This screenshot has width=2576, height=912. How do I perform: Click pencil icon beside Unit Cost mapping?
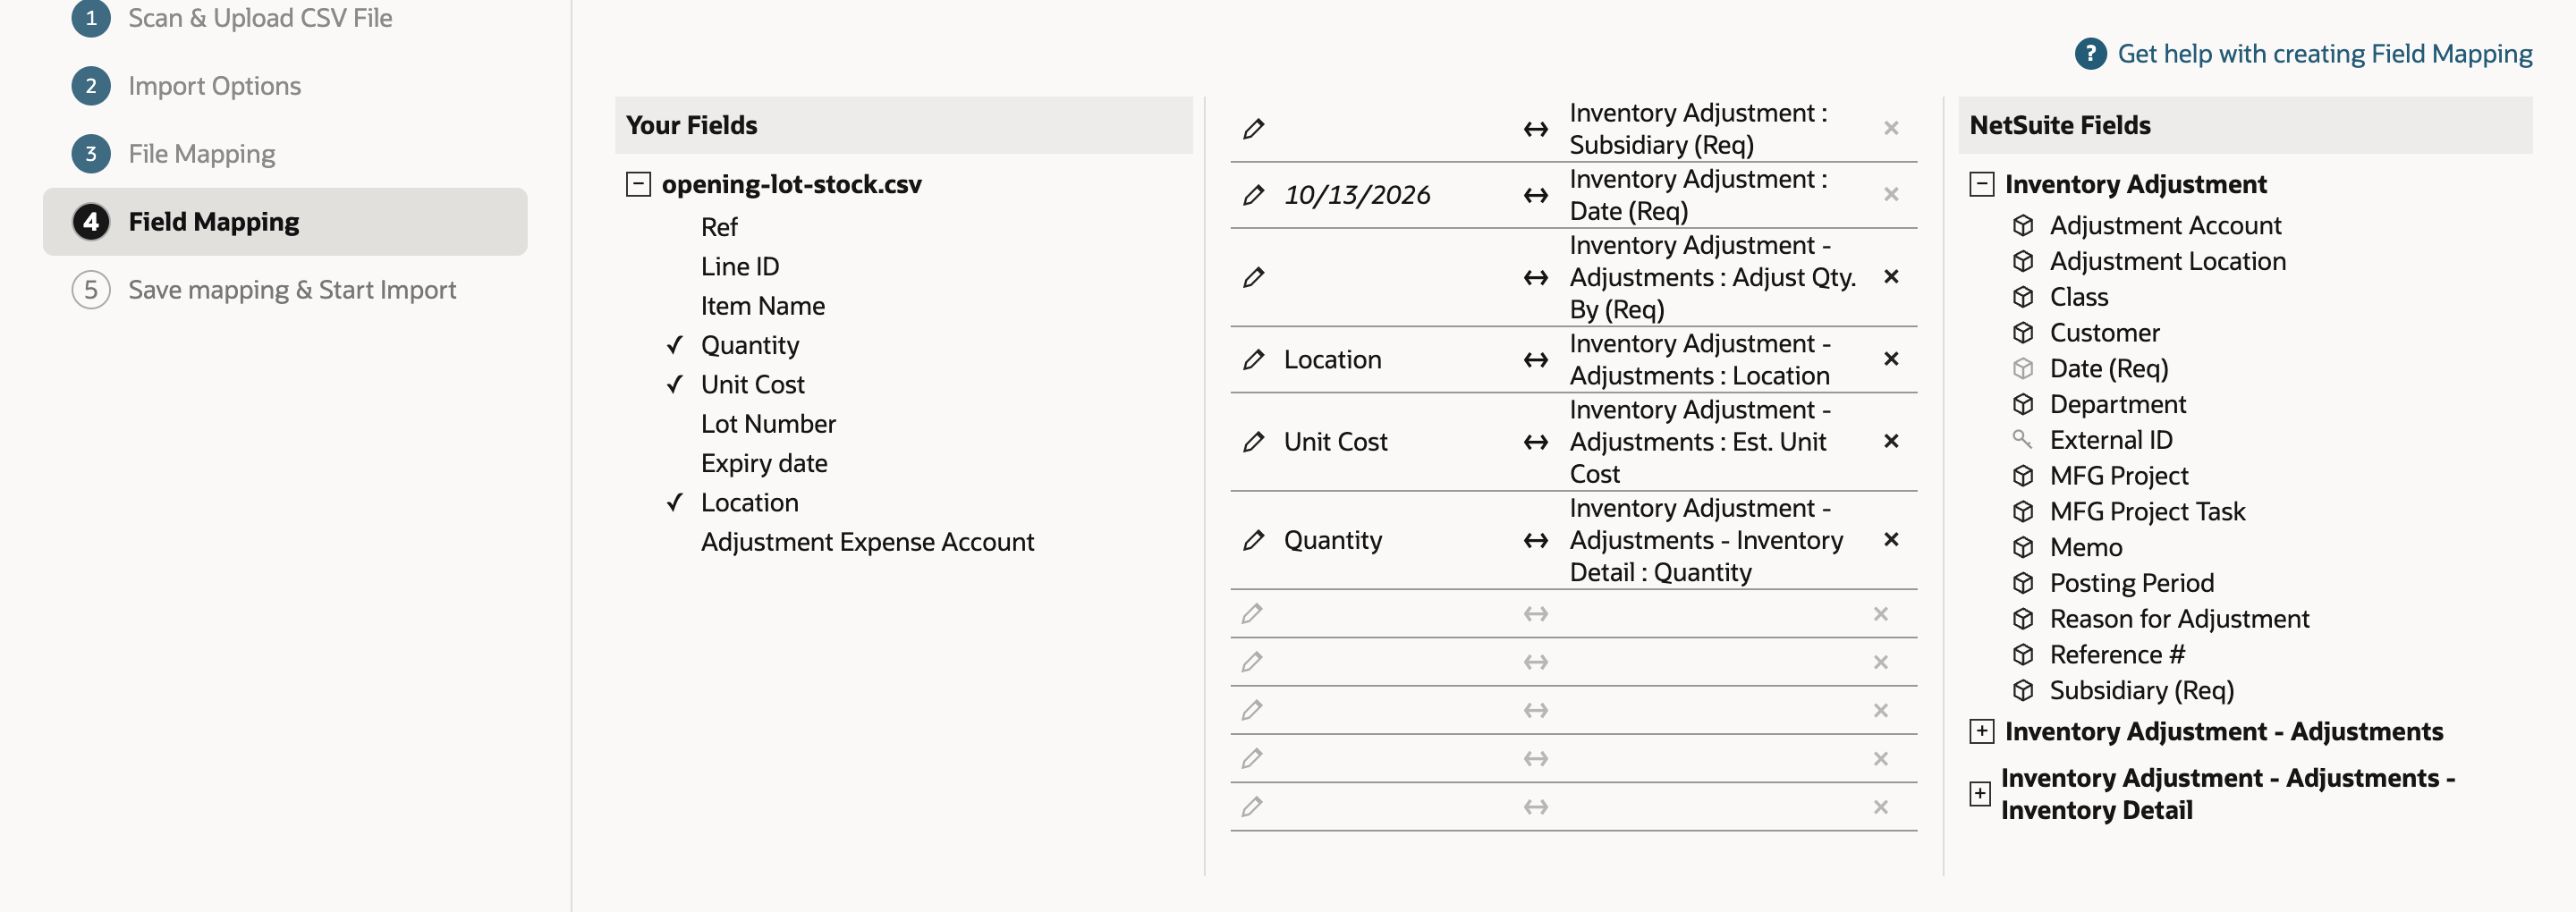coord(1253,442)
